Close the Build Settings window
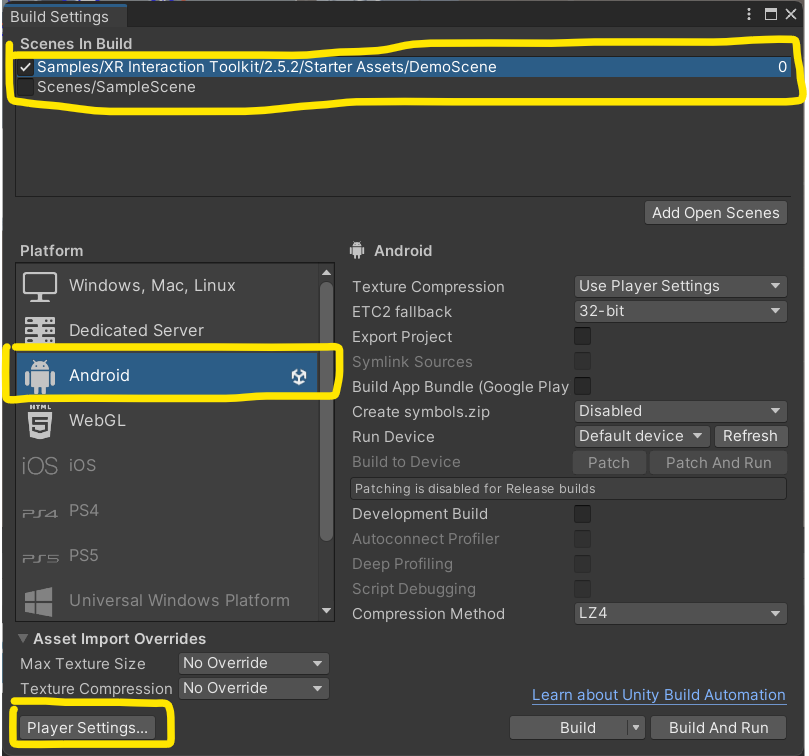 (x=791, y=14)
